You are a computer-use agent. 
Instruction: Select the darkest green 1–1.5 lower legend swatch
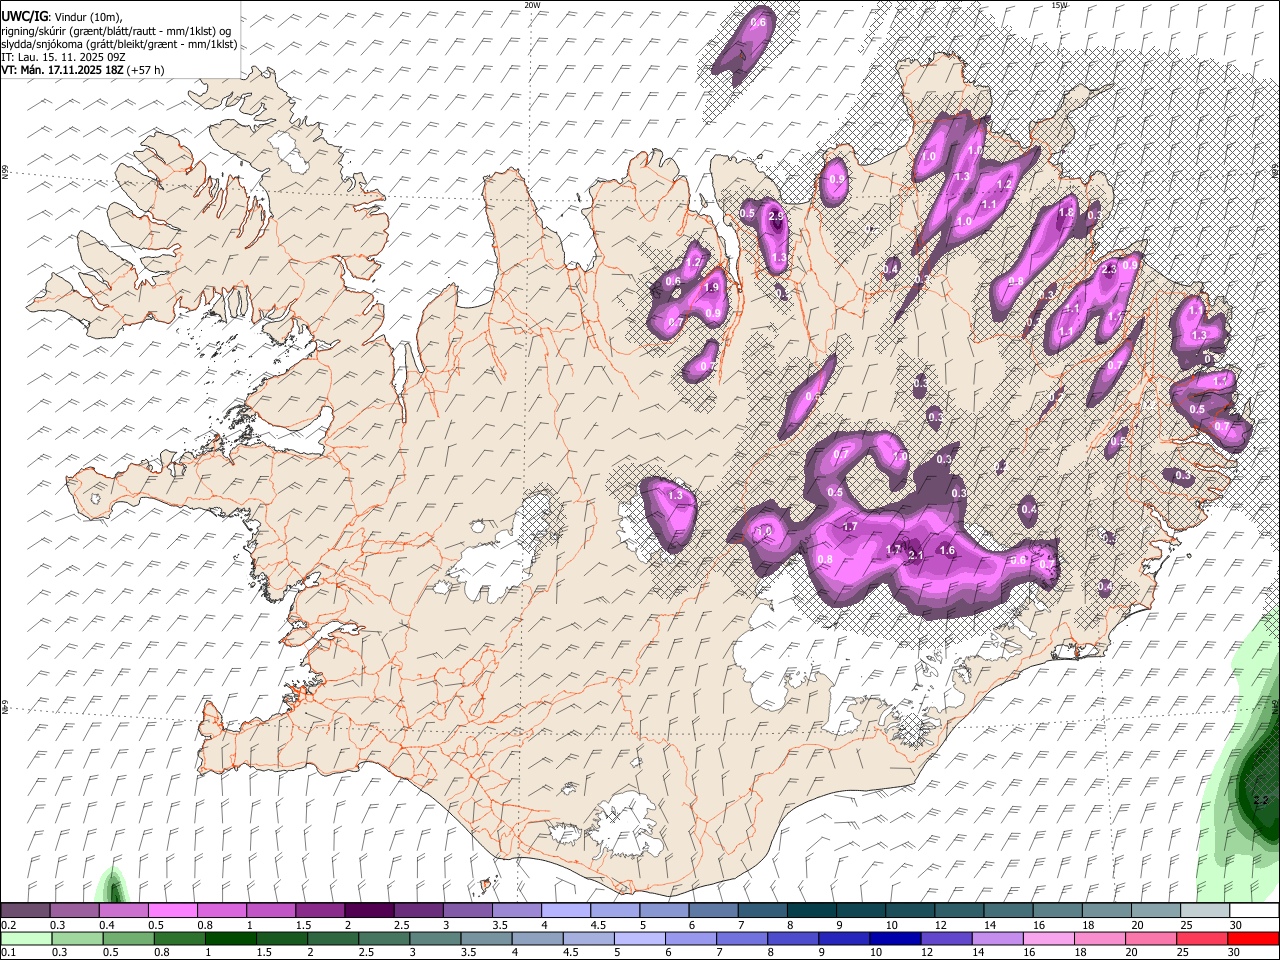tap(230, 938)
